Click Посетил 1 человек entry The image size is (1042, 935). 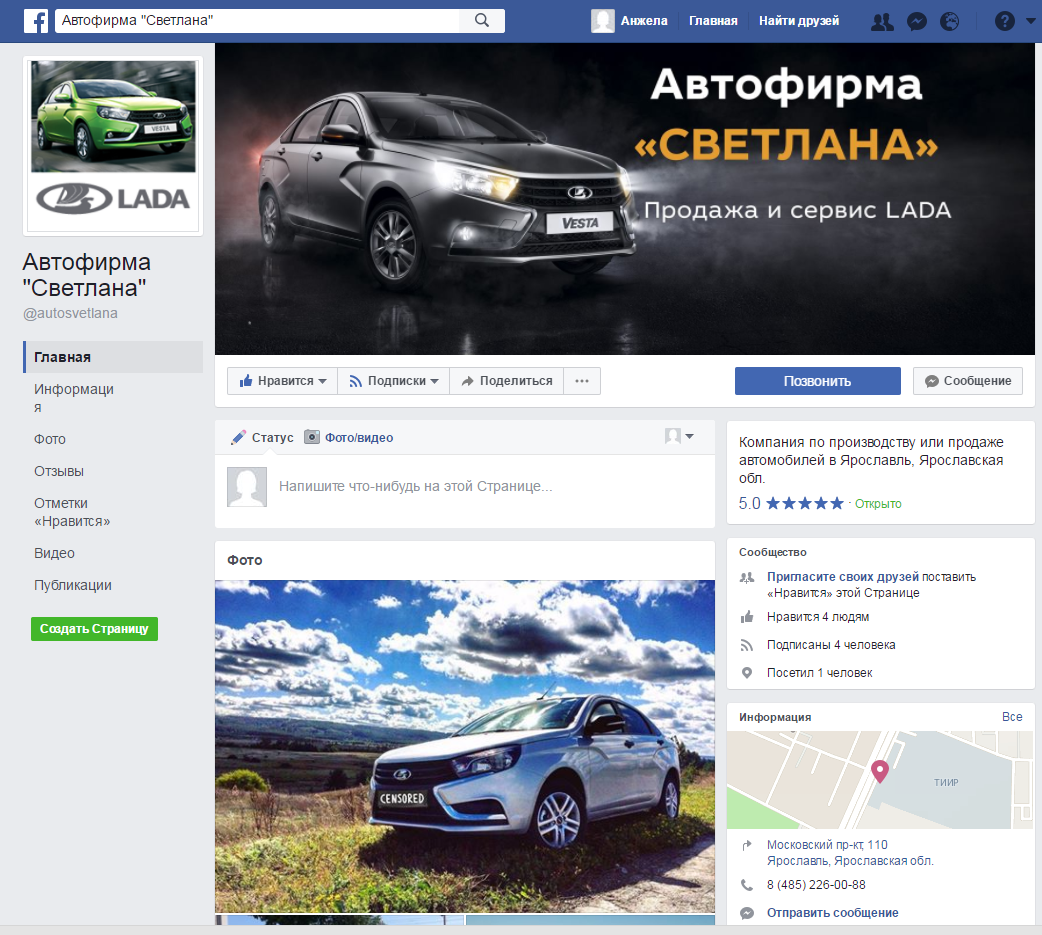pos(819,673)
